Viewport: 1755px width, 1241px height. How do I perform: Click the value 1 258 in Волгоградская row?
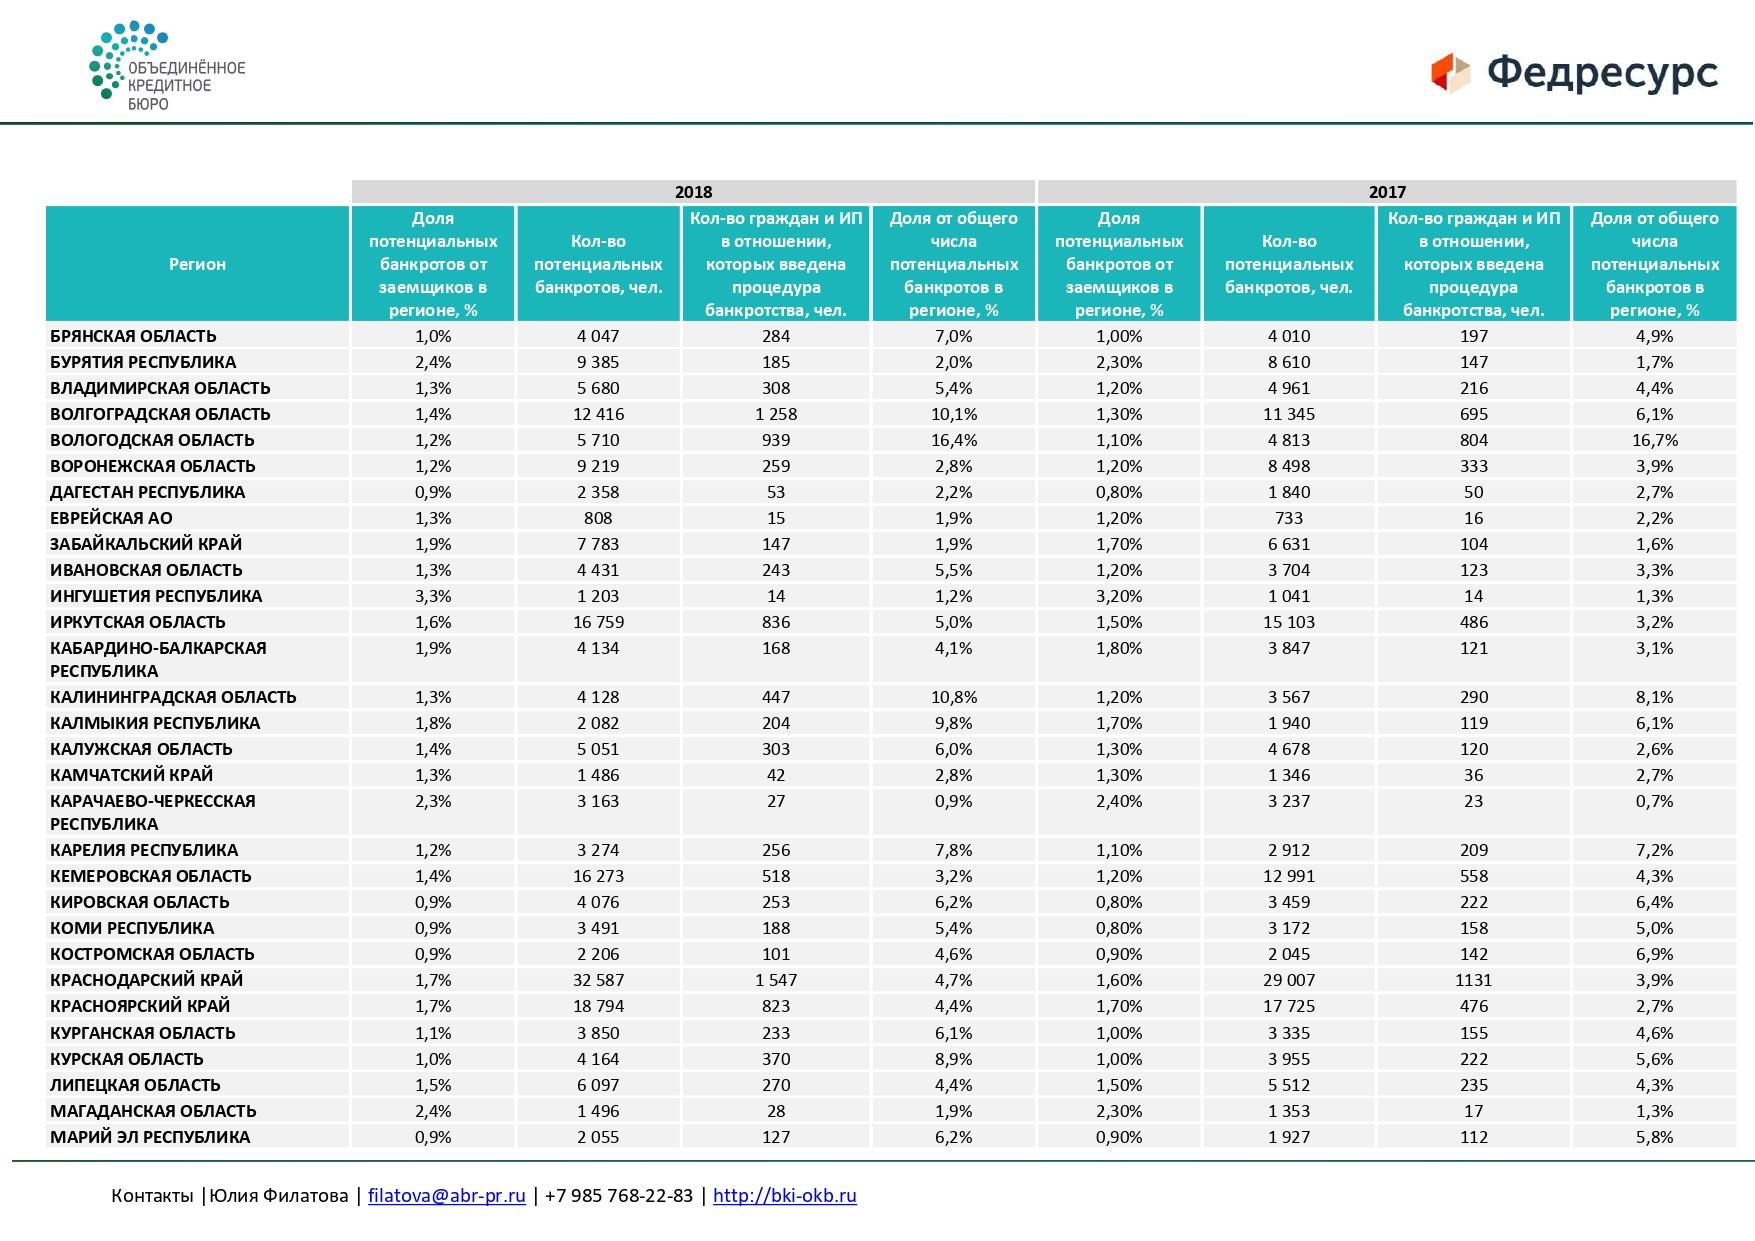coord(776,414)
